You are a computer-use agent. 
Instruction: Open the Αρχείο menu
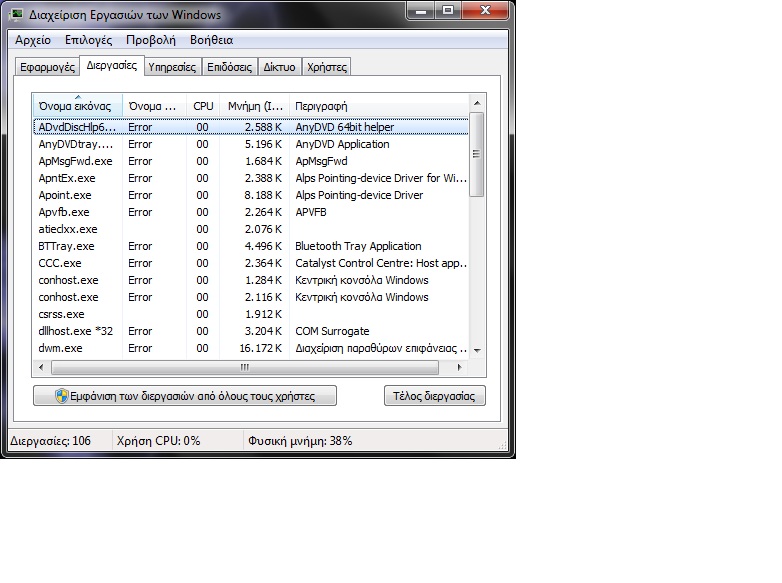(33, 40)
